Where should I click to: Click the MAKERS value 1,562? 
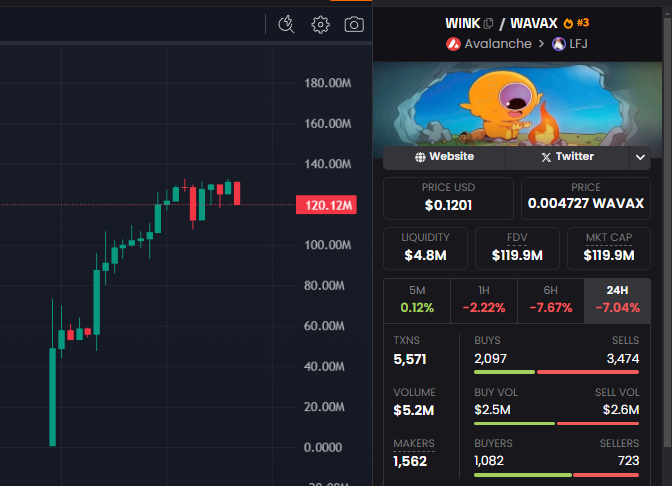410,461
